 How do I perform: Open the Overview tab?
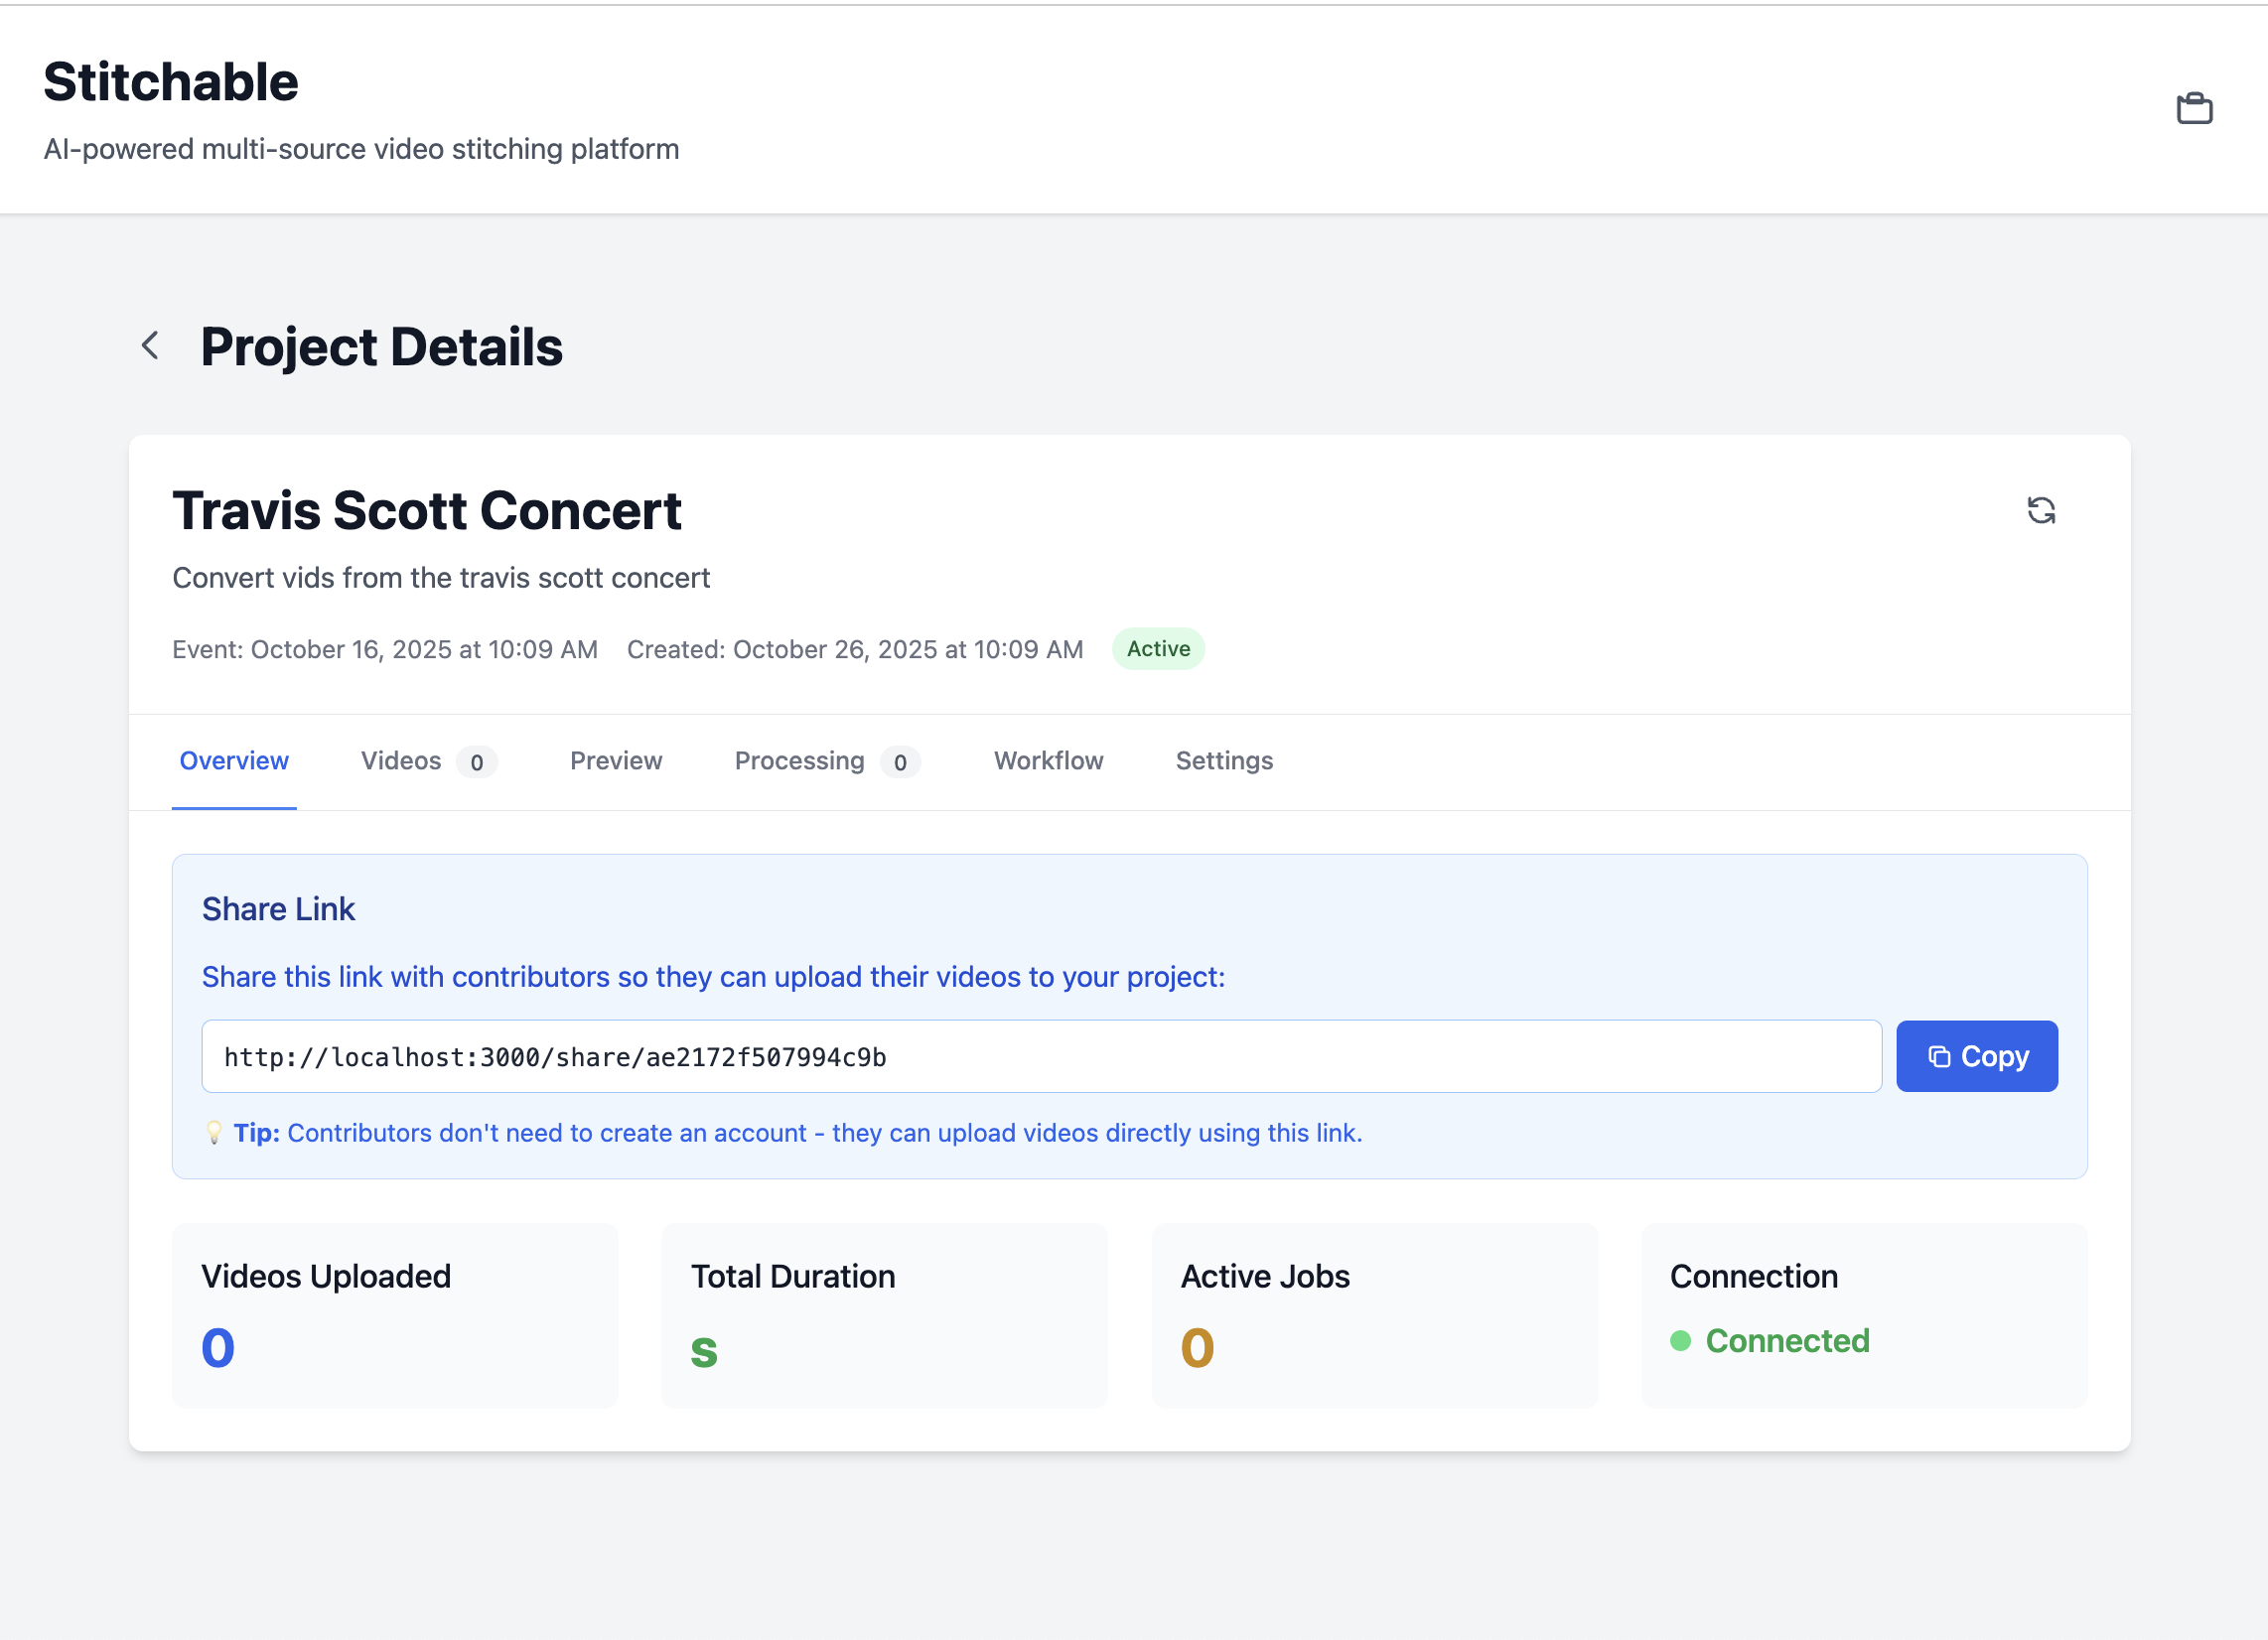pos(234,761)
